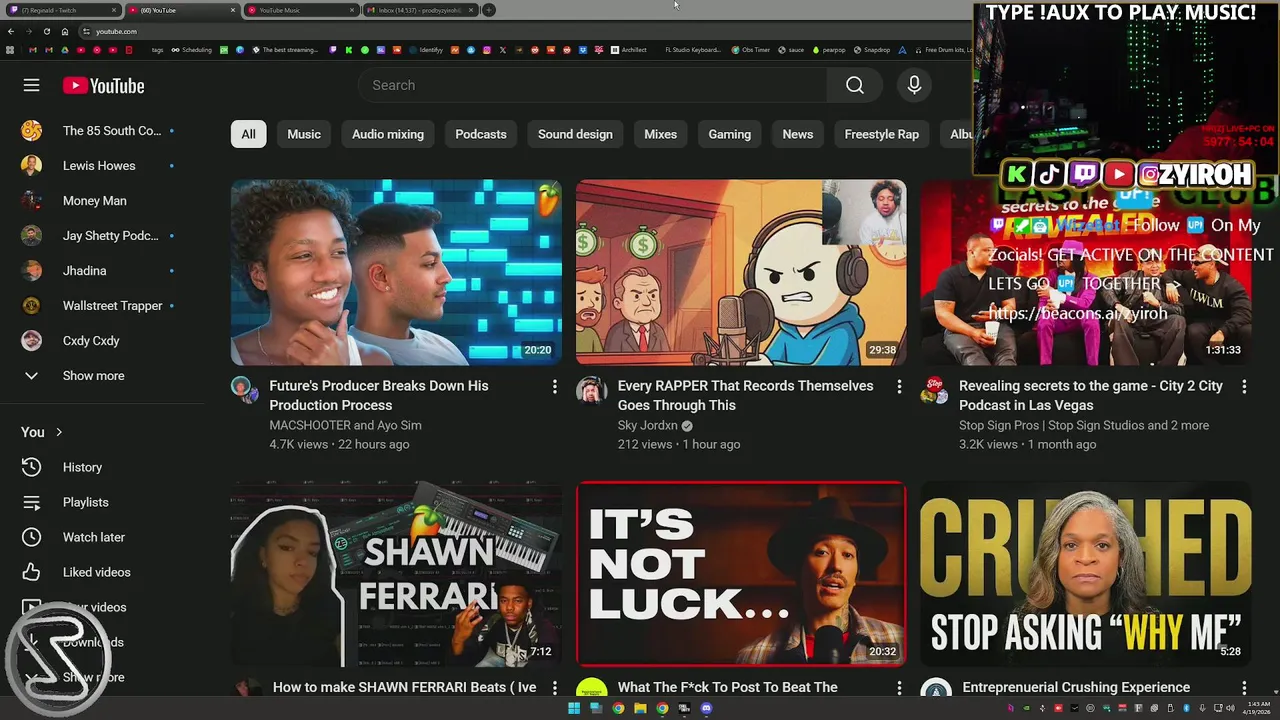Viewport: 1280px width, 720px height.
Task: Play Every RAPPER video thumbnail
Action: 741,272
